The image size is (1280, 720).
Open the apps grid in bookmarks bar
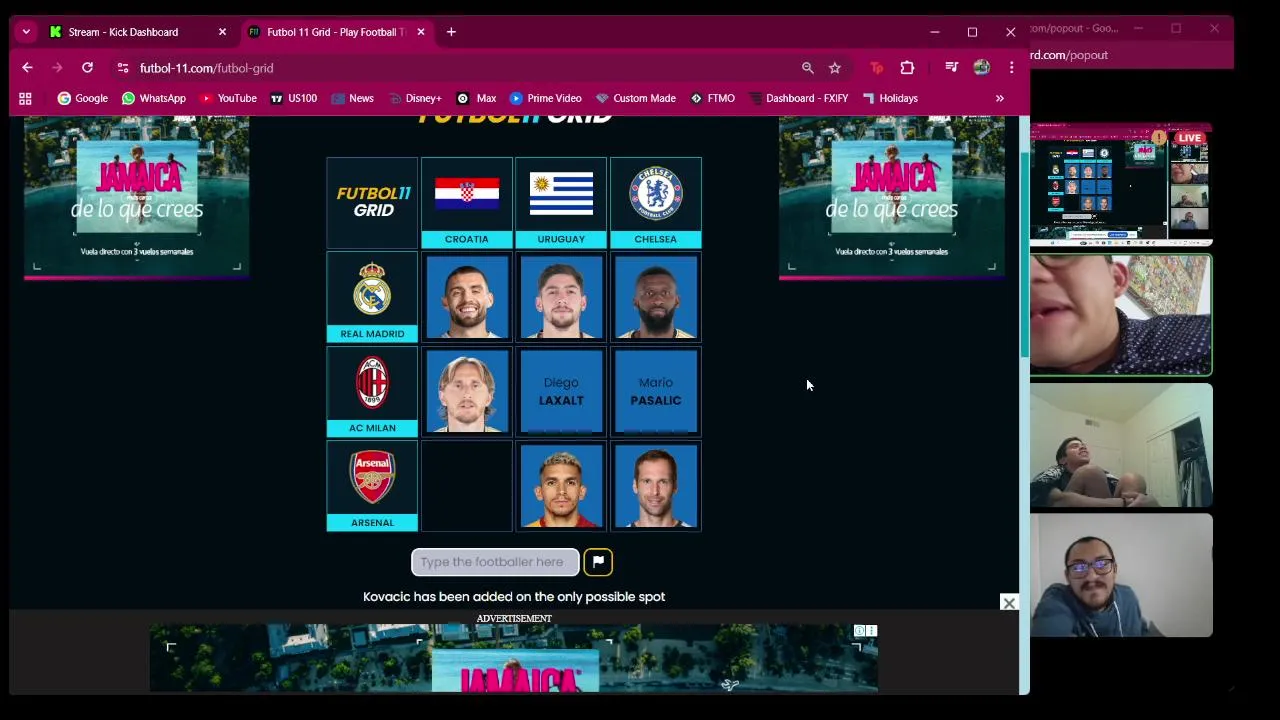click(x=25, y=98)
